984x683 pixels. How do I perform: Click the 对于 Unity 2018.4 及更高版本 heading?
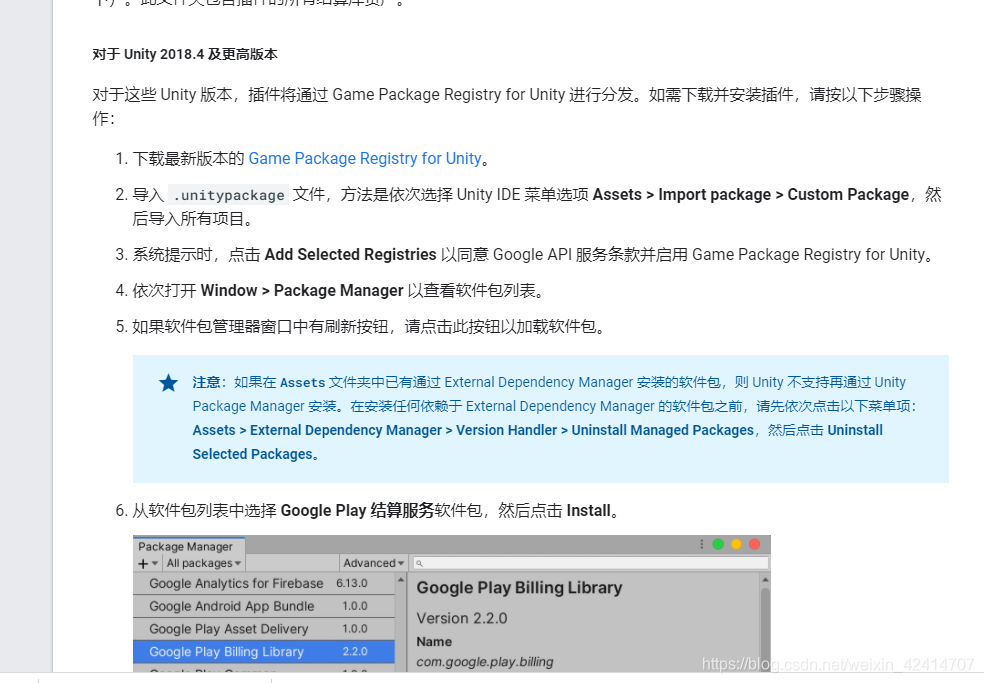(185, 54)
